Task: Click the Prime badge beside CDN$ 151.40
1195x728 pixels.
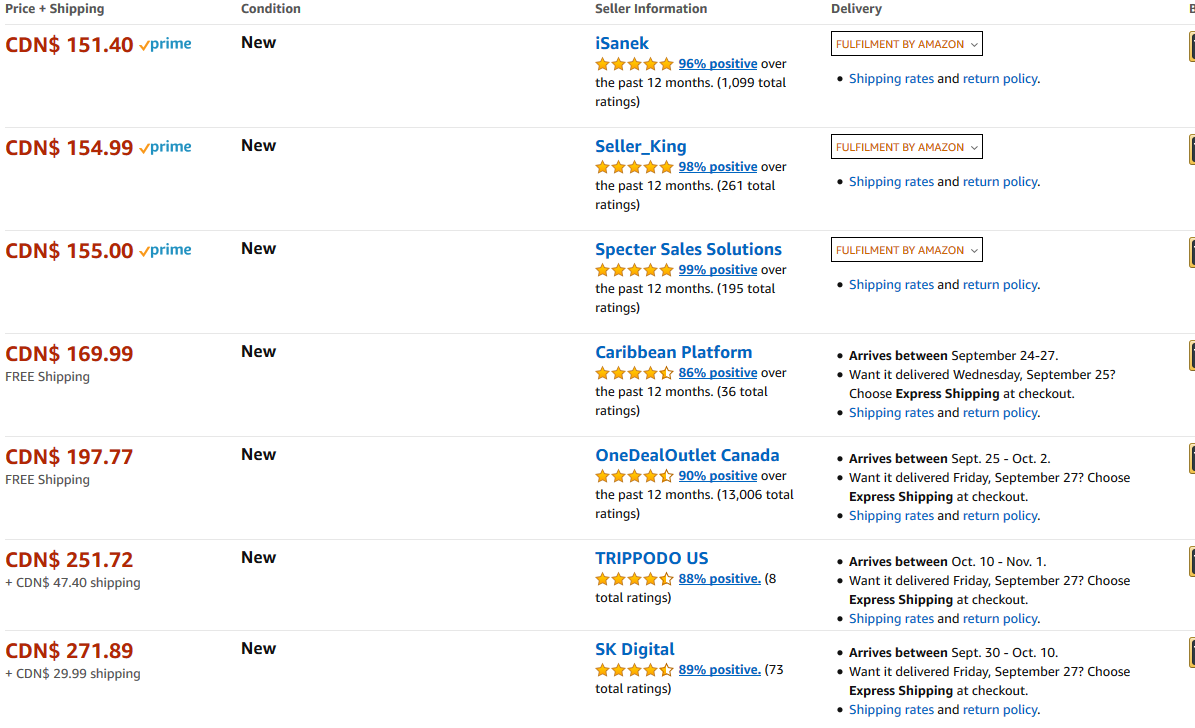Action: pyautogui.click(x=165, y=45)
